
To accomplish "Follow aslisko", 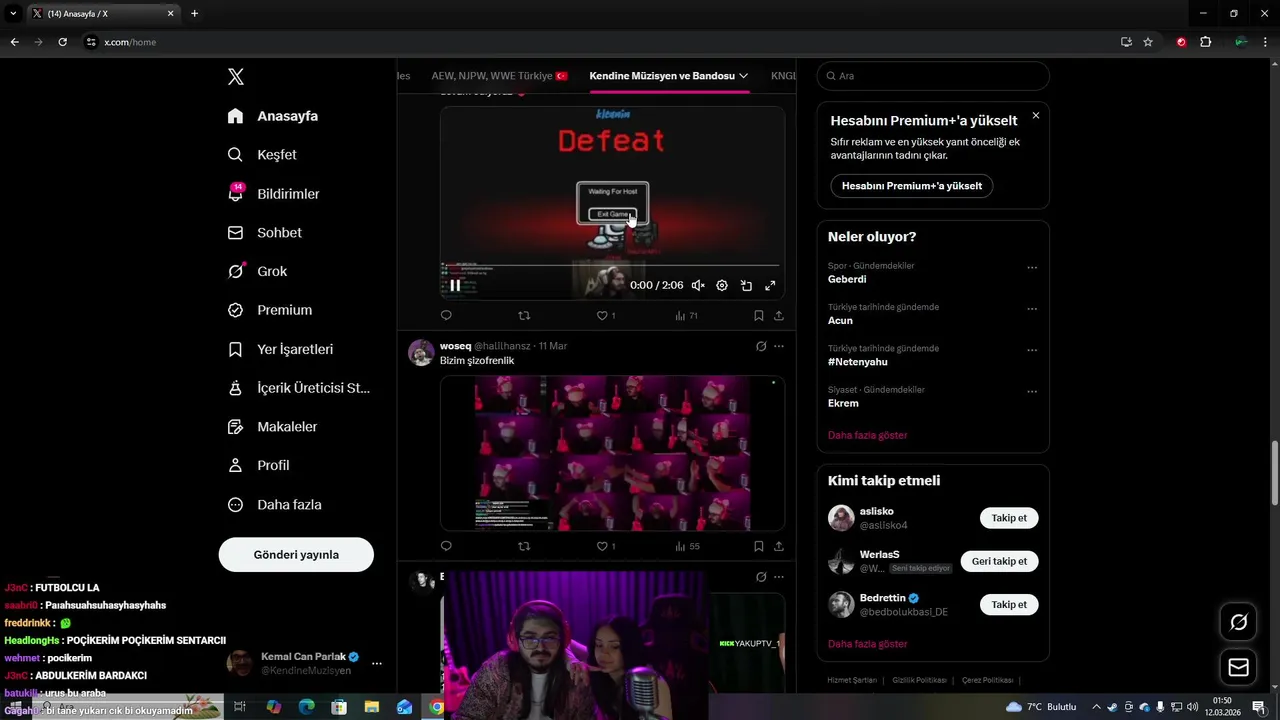I will [1009, 518].
